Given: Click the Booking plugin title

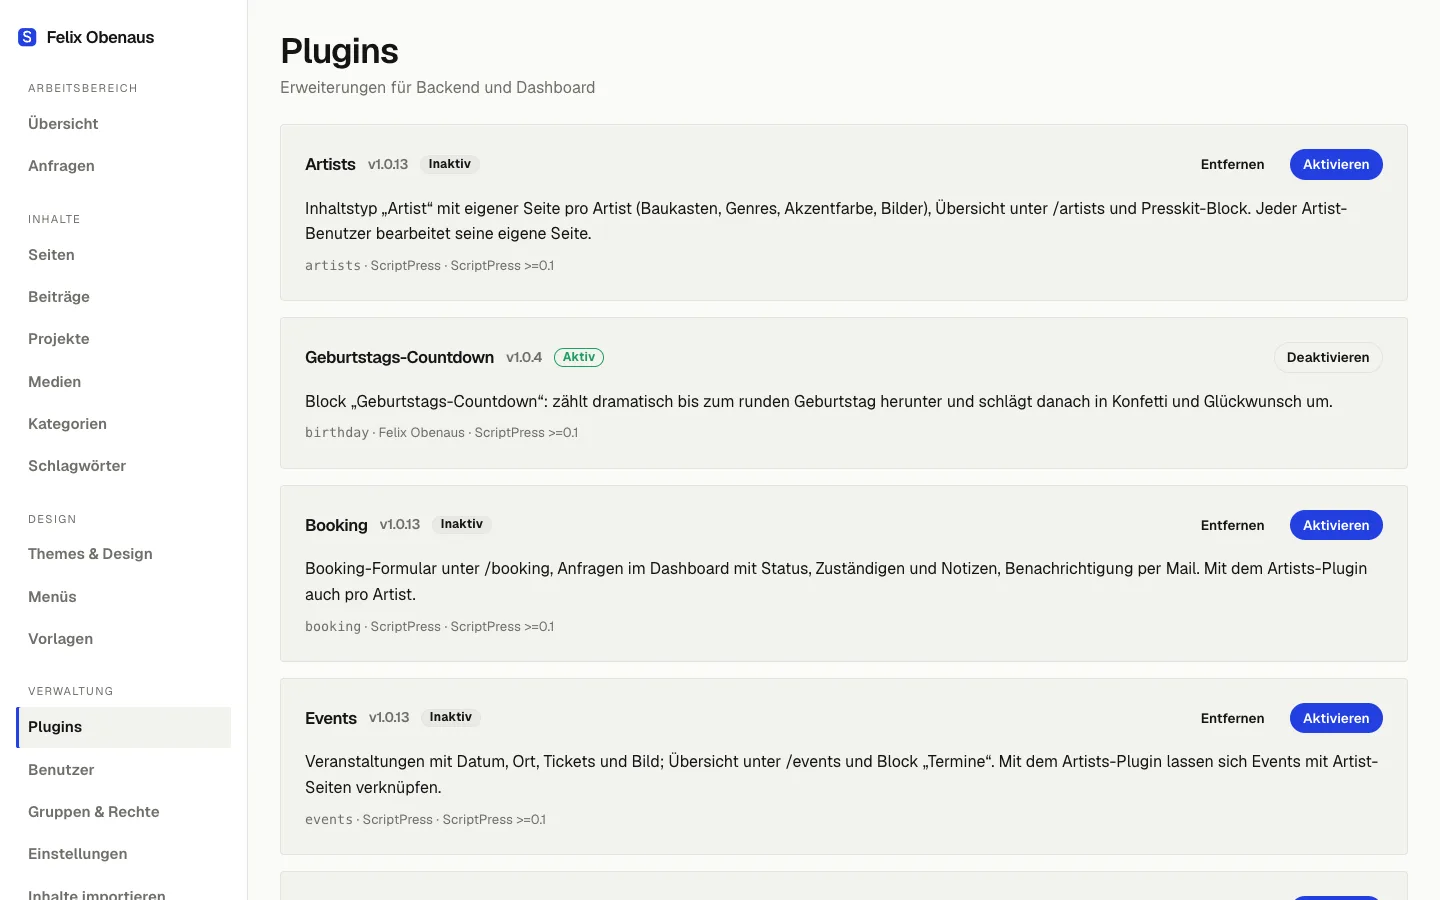Looking at the screenshot, I should (336, 525).
